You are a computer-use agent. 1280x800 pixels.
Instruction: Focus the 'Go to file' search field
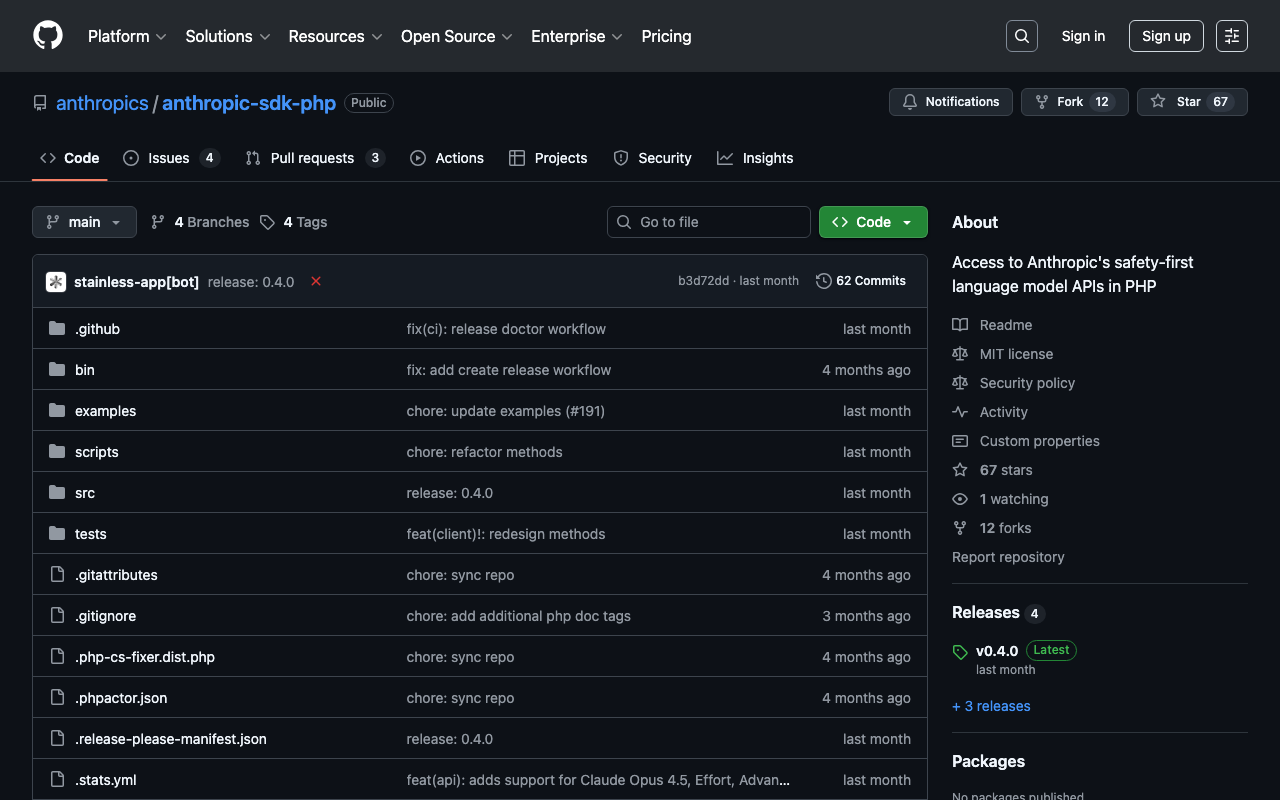[x=709, y=222]
